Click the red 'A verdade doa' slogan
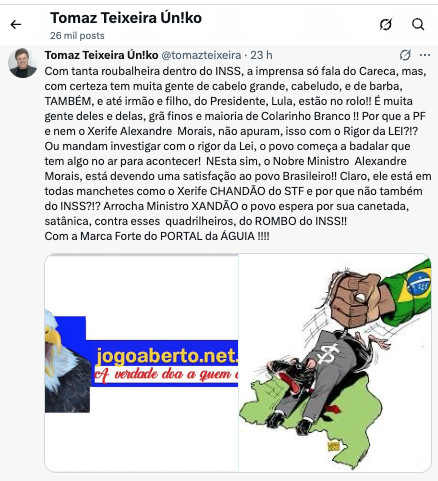 166,375
